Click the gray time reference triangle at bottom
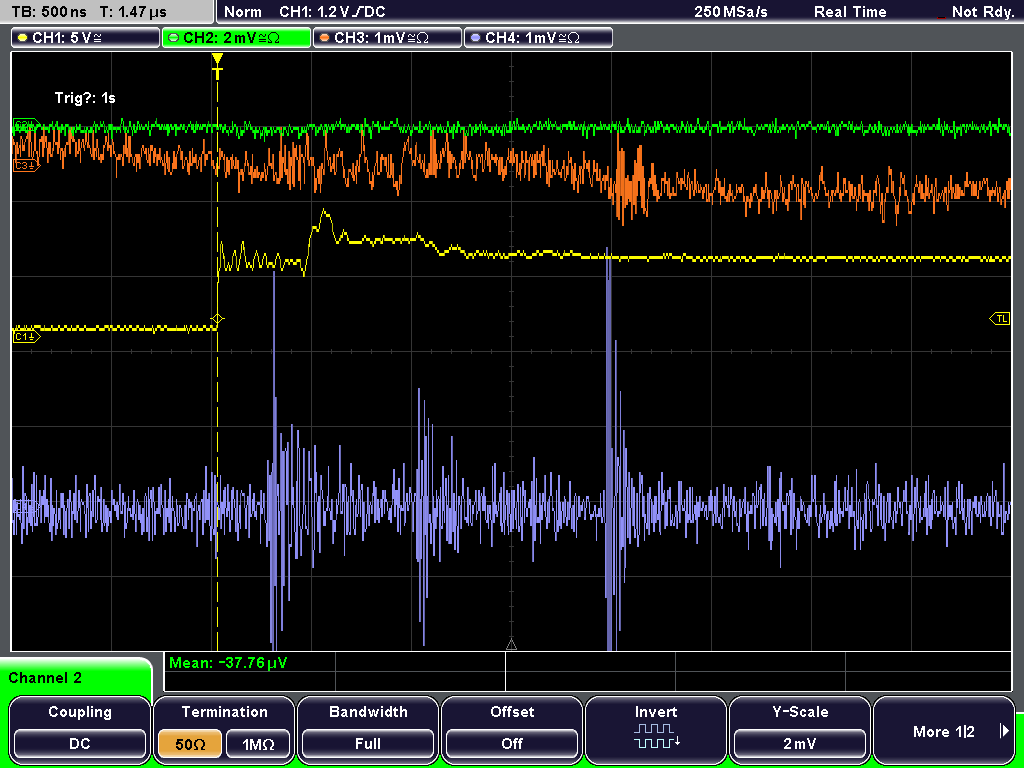This screenshot has width=1024, height=768. pyautogui.click(x=511, y=645)
